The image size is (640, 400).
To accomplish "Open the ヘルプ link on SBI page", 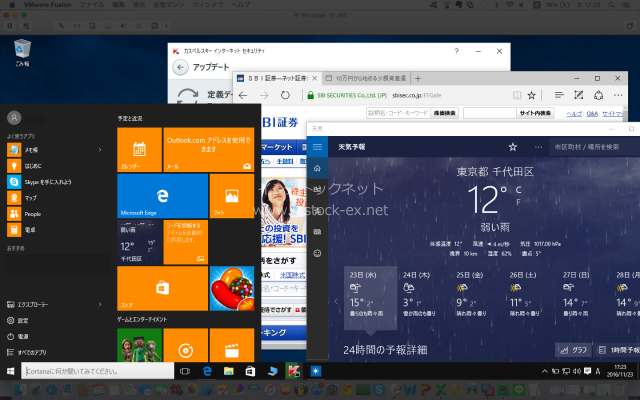I will tap(574, 114).
